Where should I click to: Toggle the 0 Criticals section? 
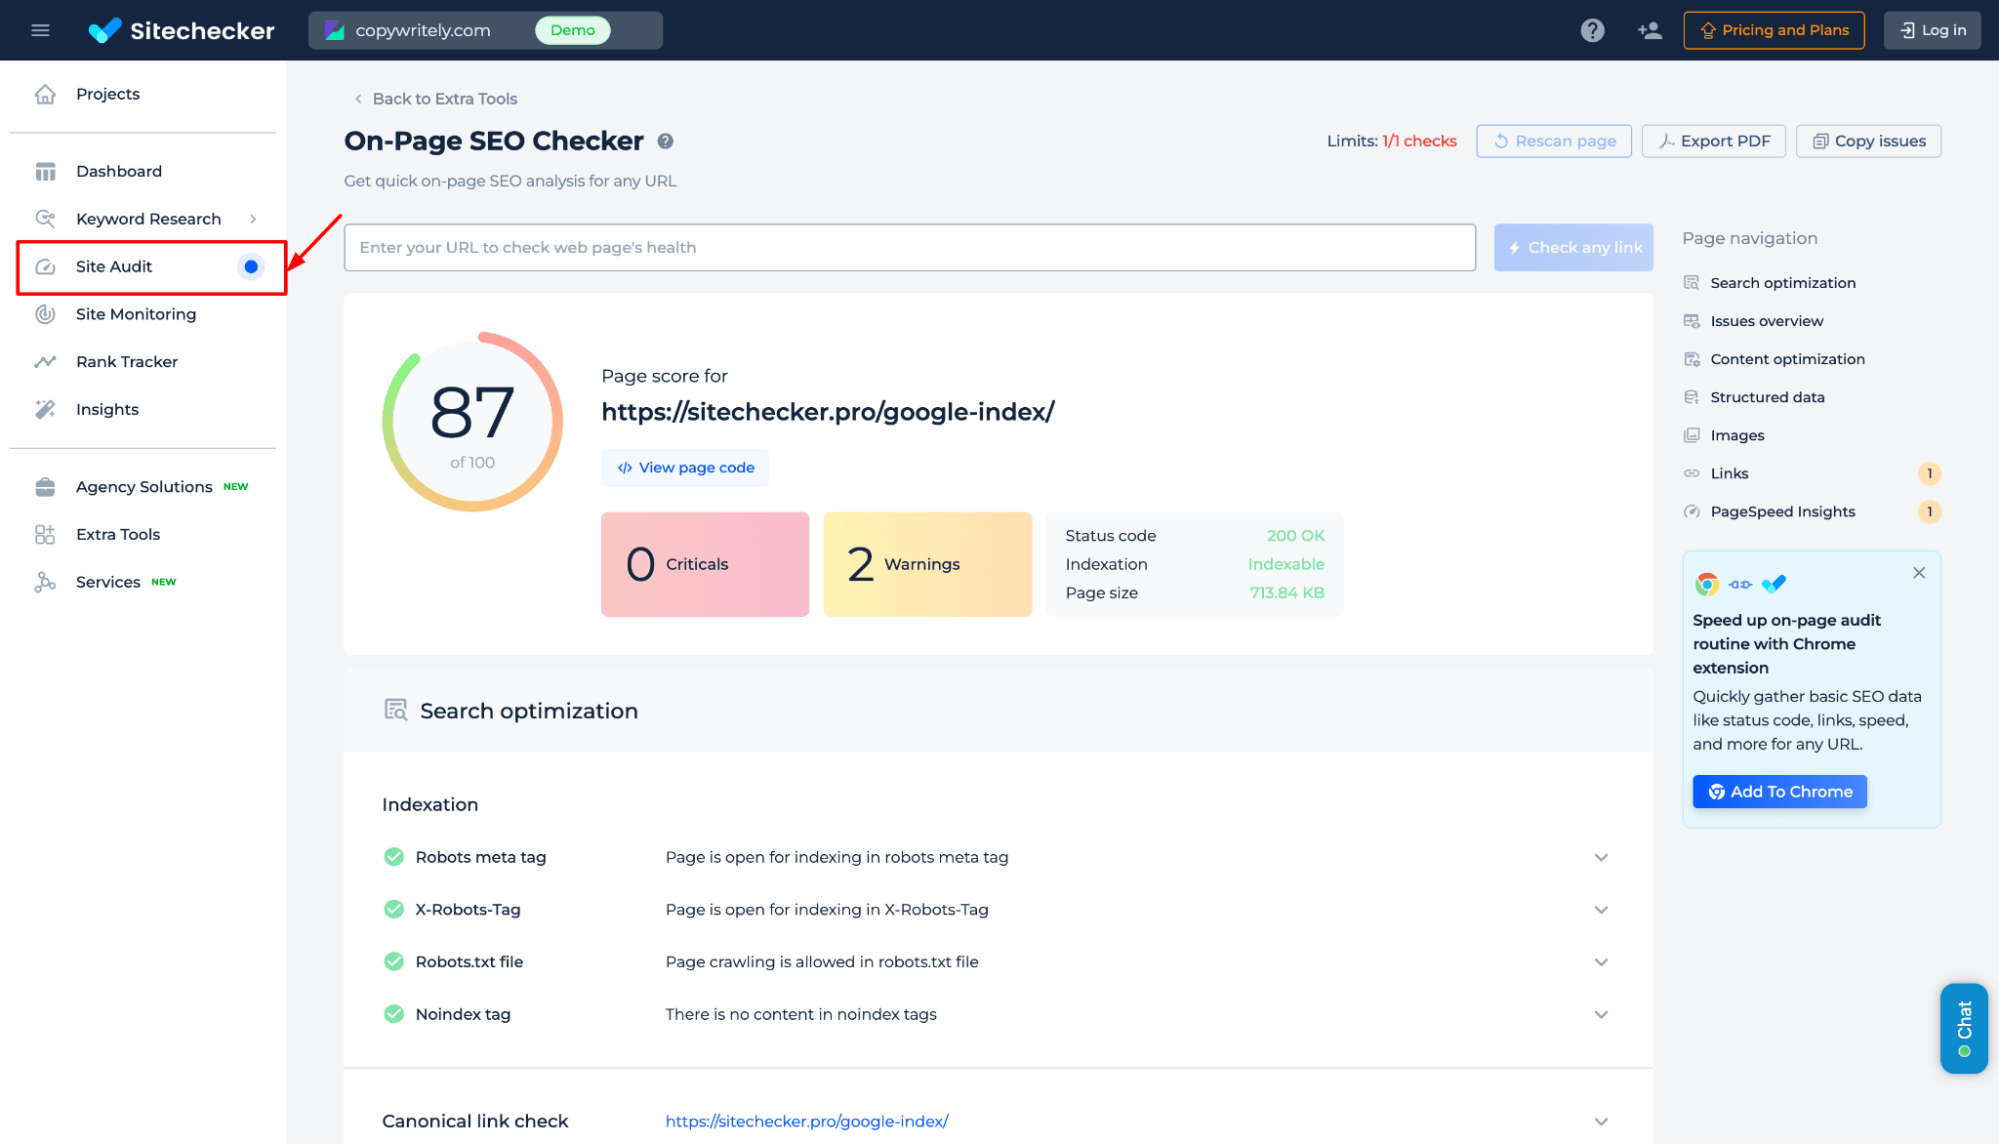tap(704, 564)
